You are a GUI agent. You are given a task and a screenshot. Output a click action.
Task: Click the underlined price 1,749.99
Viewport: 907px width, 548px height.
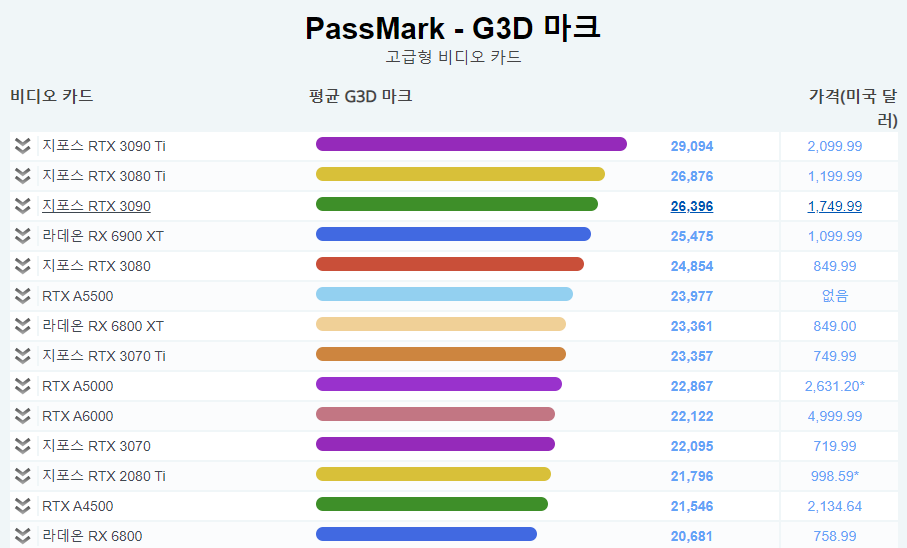coord(835,207)
